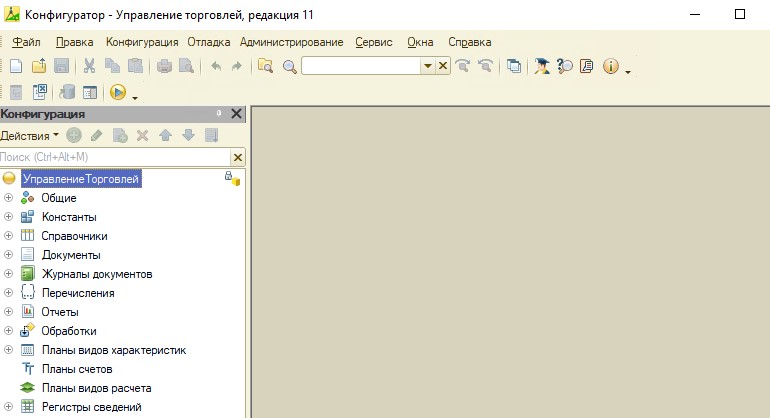Click the Поиск (Ctrl+Alt+M) input field

(114, 157)
